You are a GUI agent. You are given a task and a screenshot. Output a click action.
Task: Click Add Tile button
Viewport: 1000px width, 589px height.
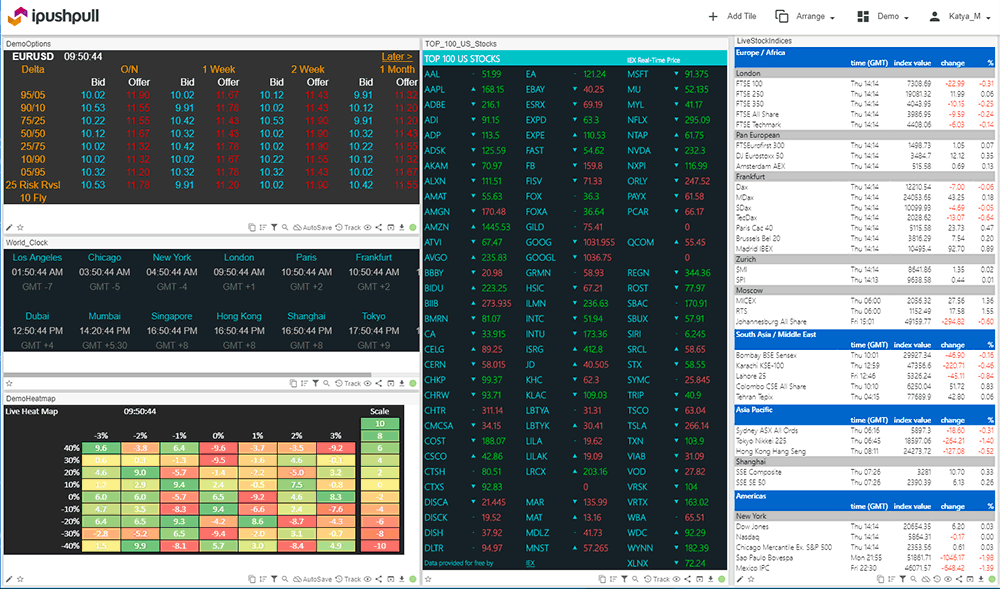click(x=732, y=17)
